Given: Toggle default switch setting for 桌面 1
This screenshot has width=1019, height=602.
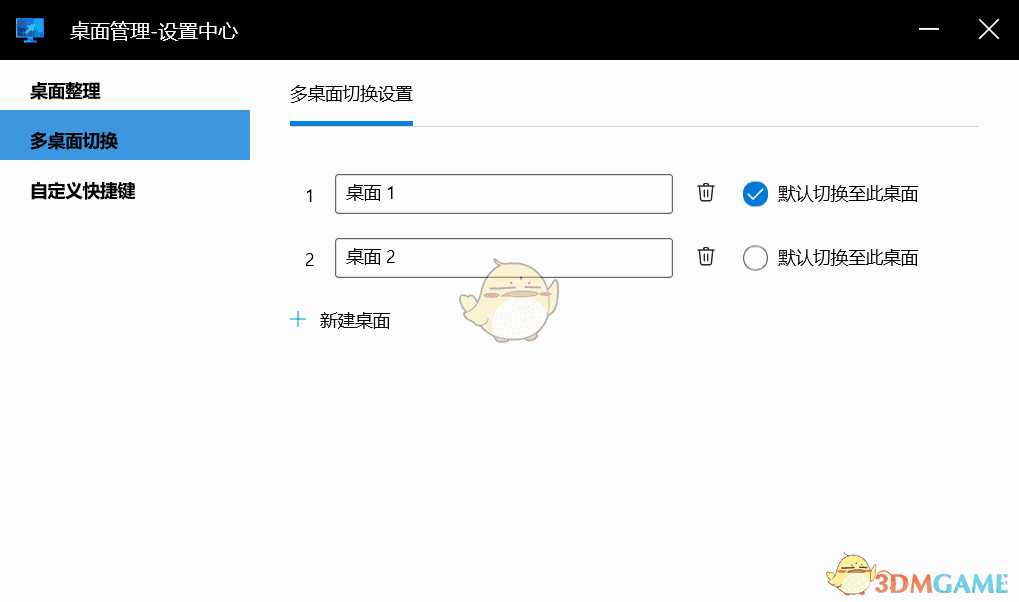Looking at the screenshot, I should click(755, 193).
